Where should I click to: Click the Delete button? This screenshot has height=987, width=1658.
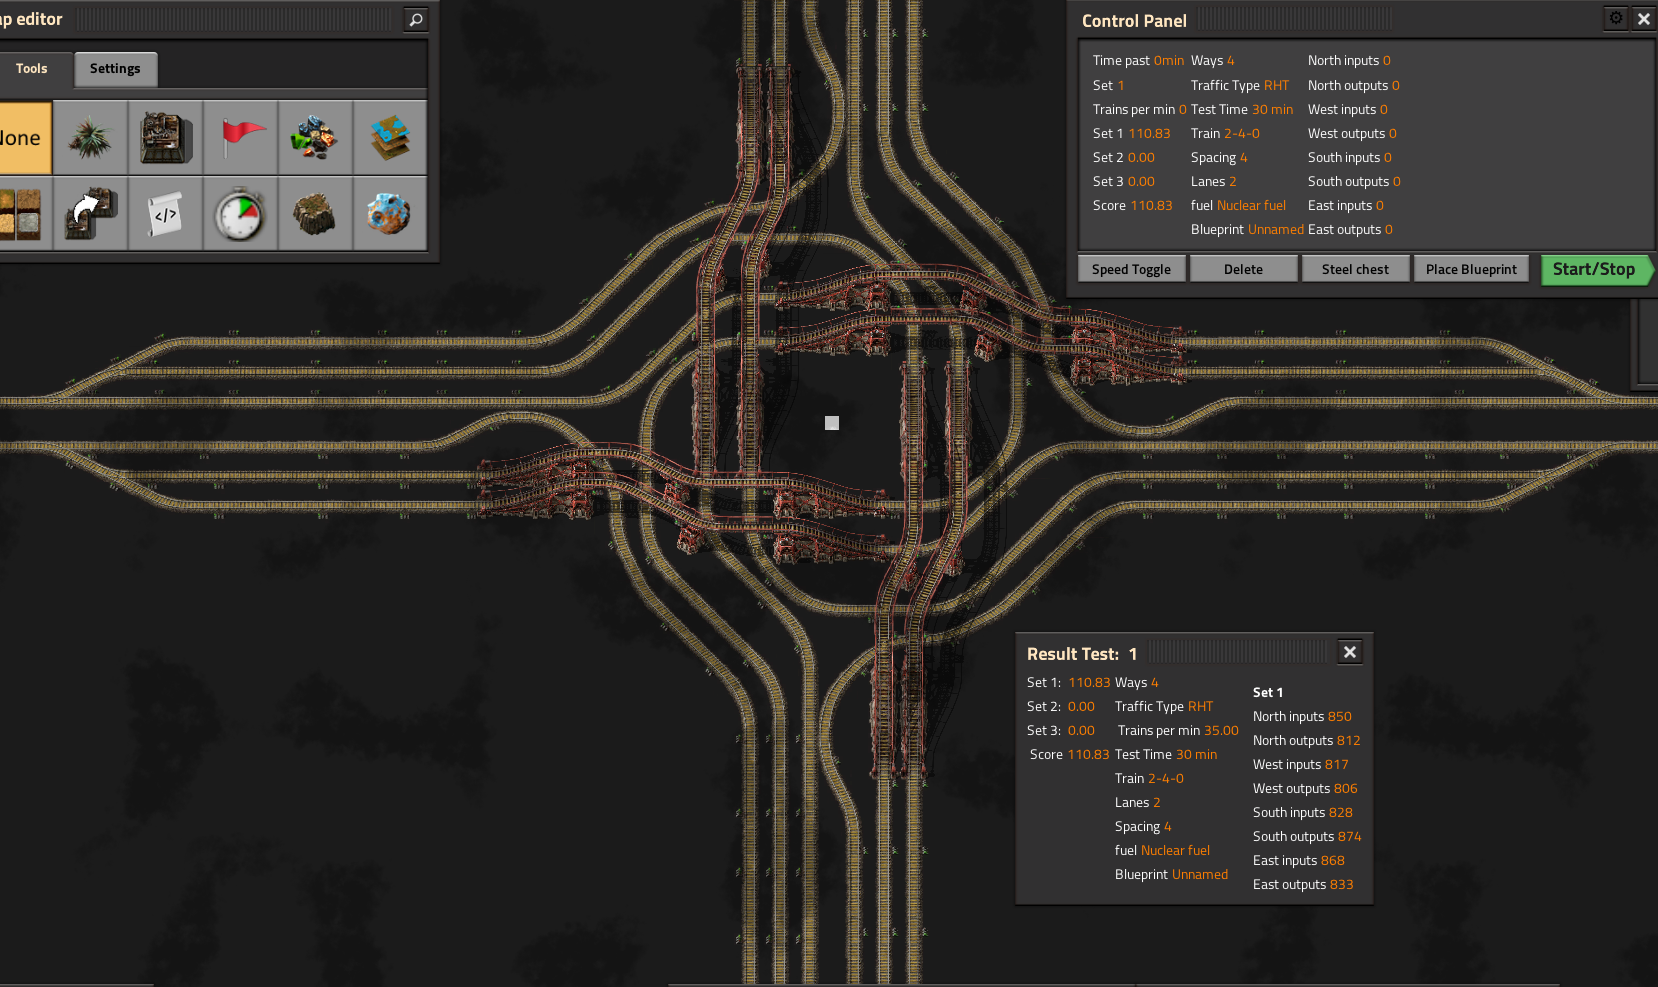click(1243, 269)
